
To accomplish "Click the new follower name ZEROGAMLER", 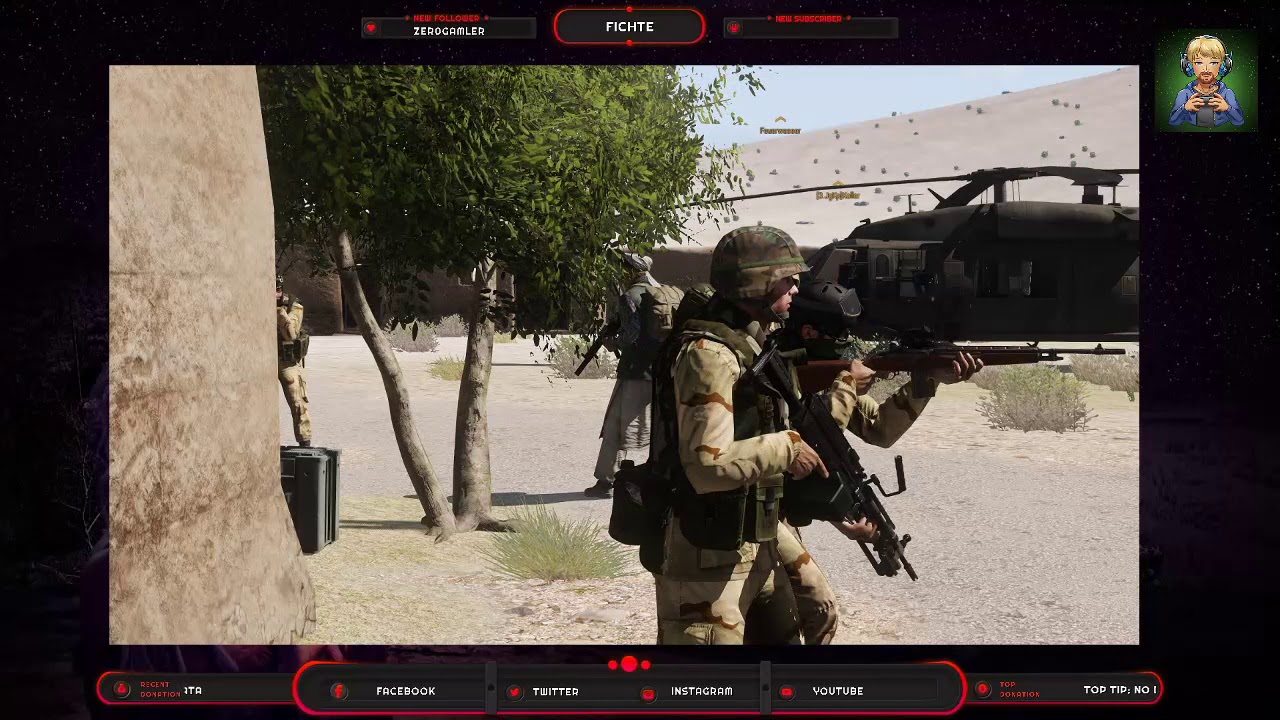I will (x=449, y=31).
